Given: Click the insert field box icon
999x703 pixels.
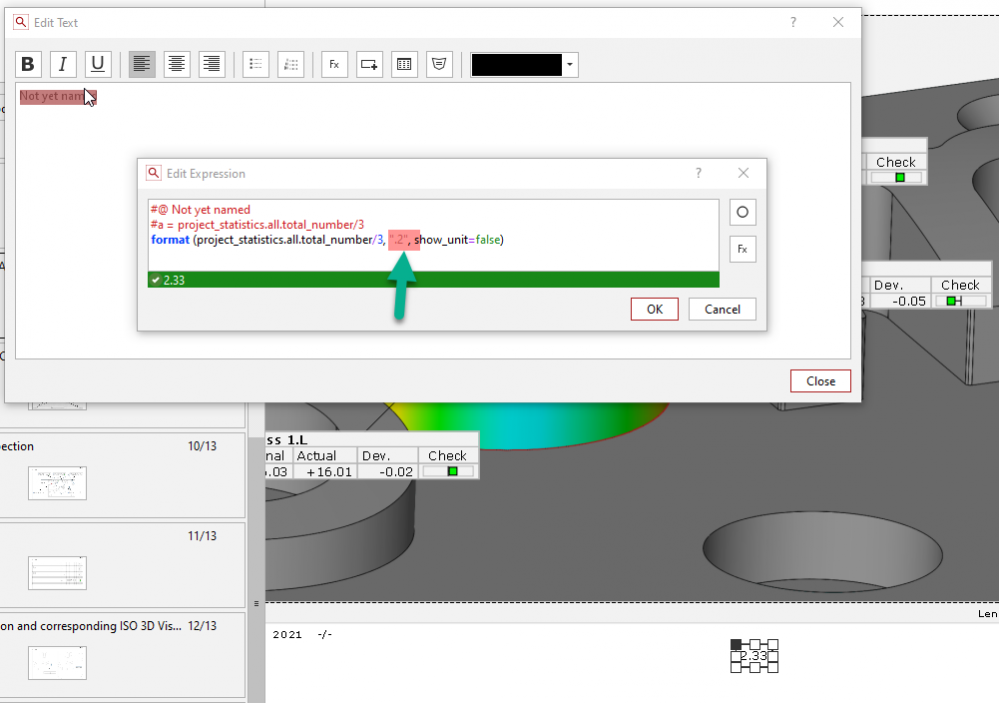Looking at the screenshot, I should point(369,65).
